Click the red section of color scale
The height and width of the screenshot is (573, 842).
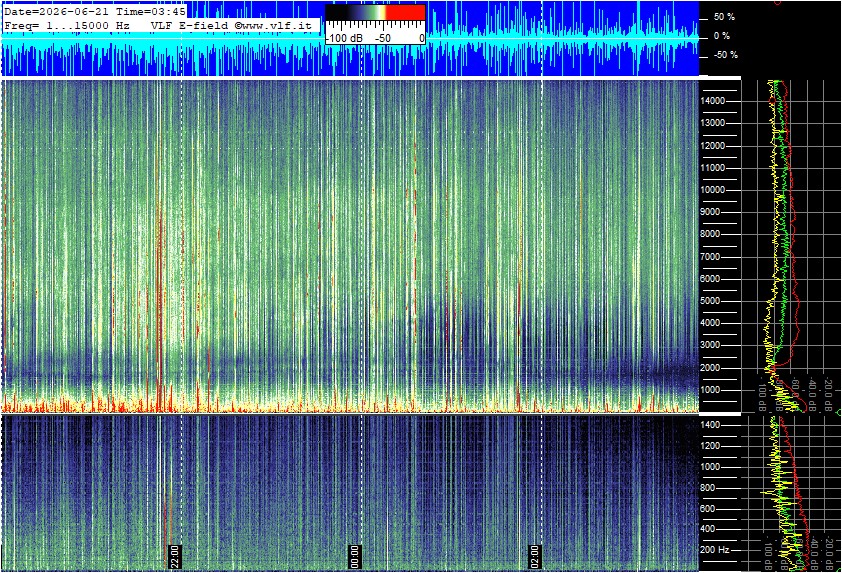tap(405, 13)
